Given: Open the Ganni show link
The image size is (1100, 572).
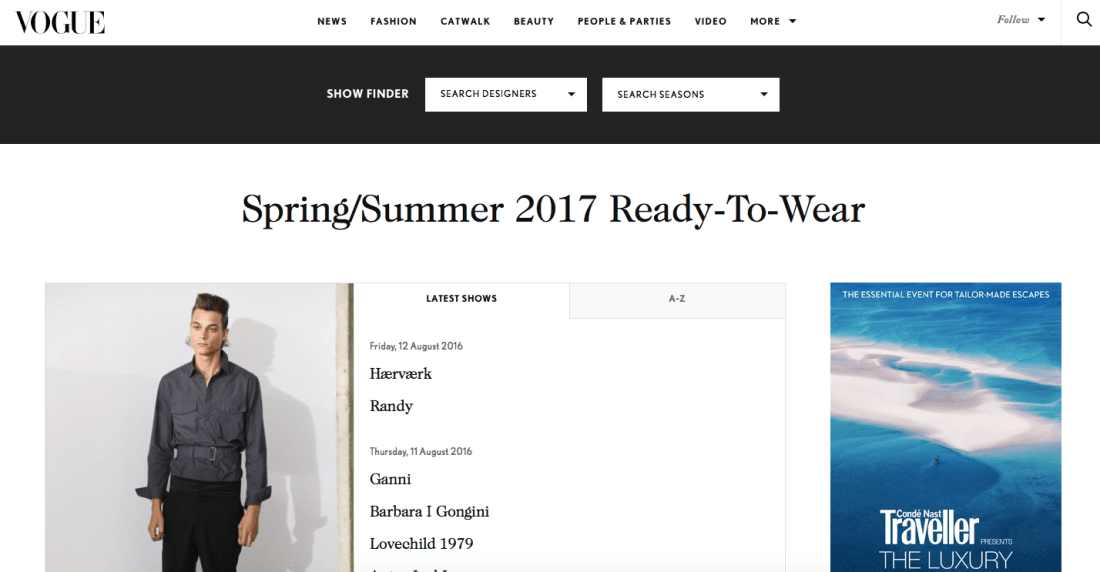Looking at the screenshot, I should pos(390,479).
